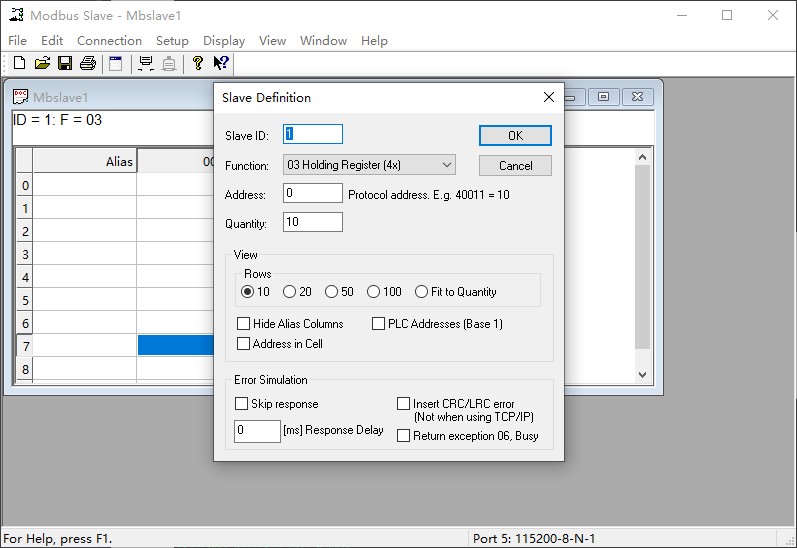Select 50 rows radio button

pyautogui.click(x=331, y=292)
